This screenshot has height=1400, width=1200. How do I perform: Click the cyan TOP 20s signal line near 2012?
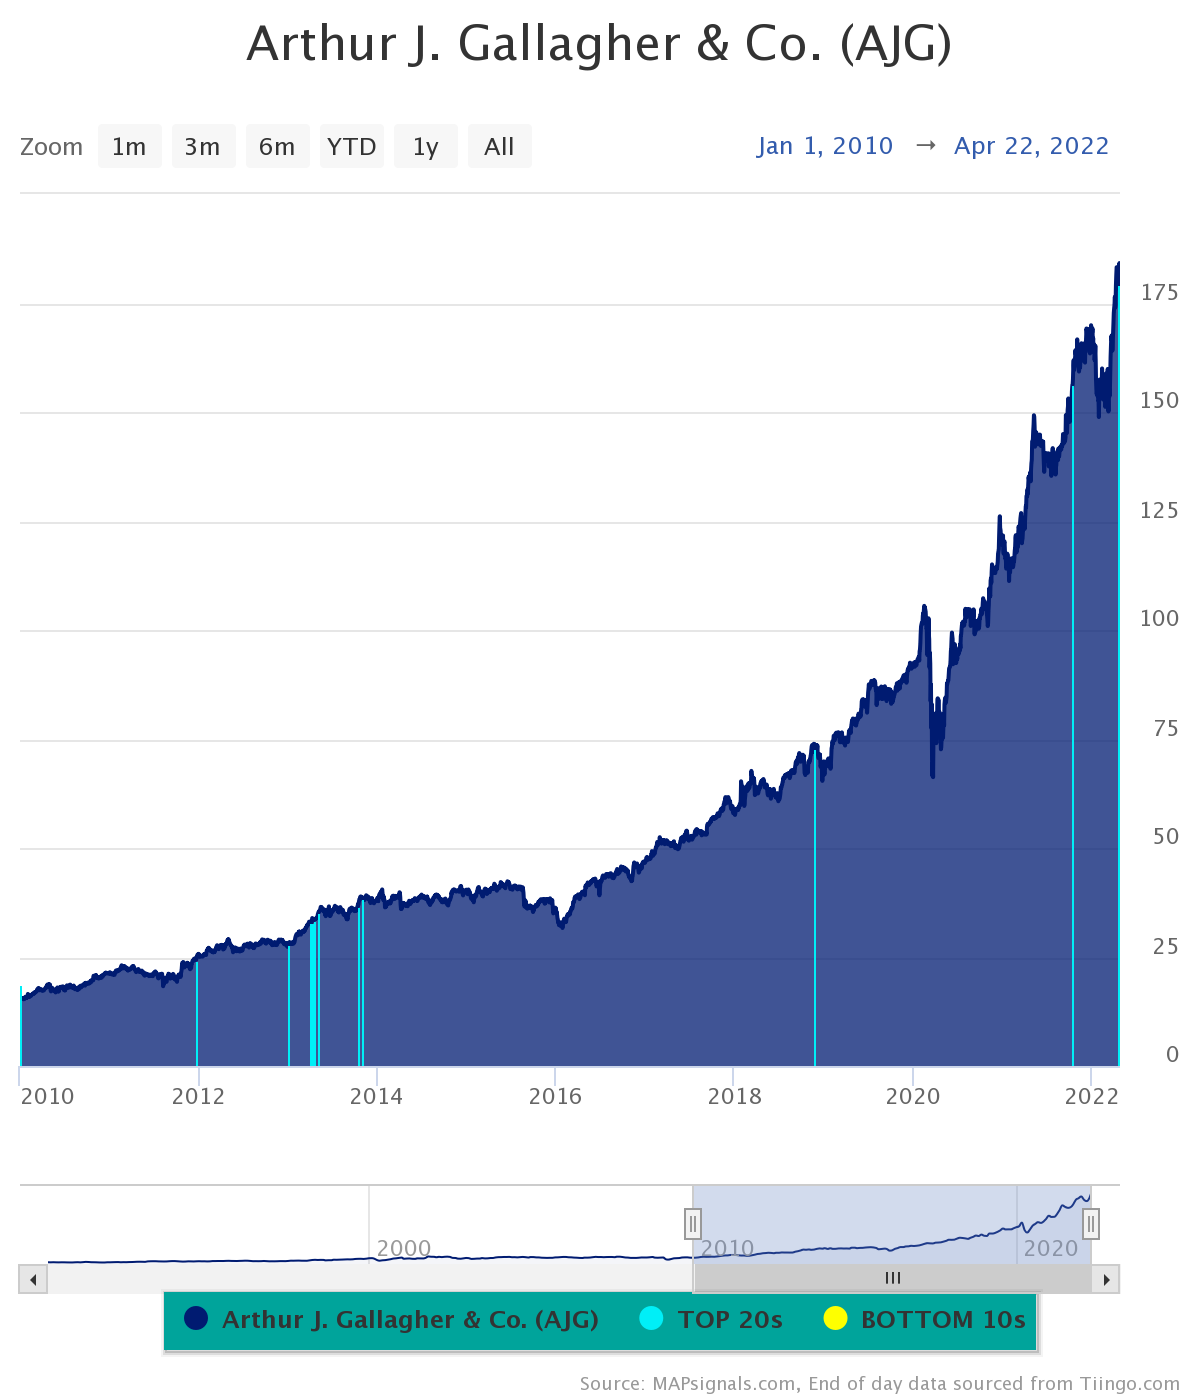[x=197, y=1013]
